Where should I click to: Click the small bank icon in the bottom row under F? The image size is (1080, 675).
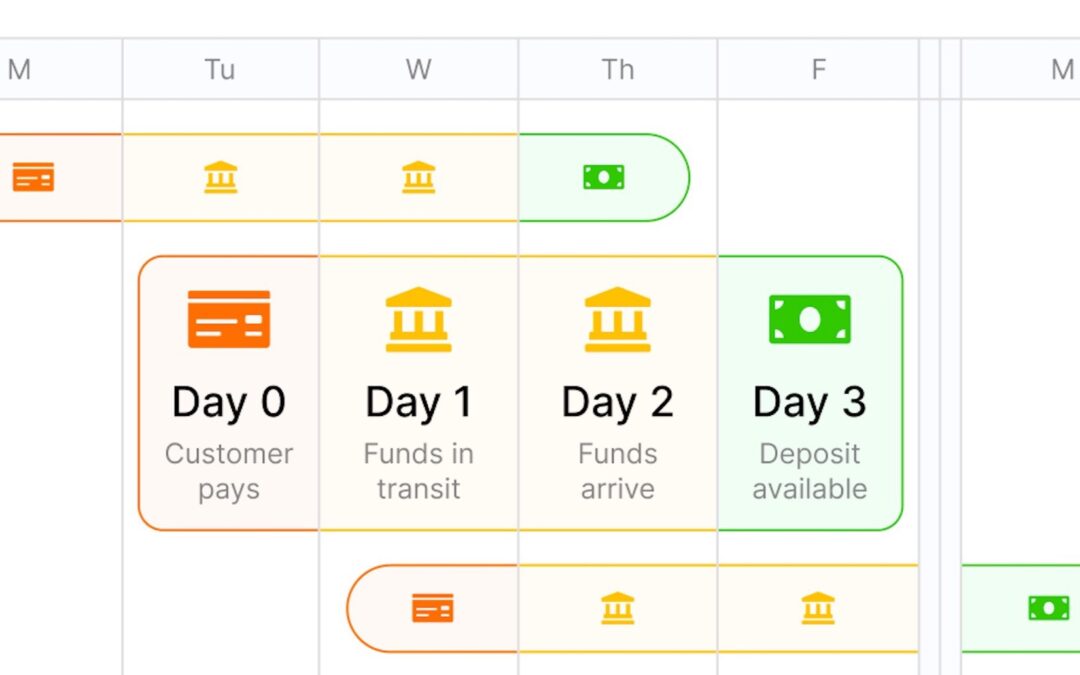click(818, 608)
